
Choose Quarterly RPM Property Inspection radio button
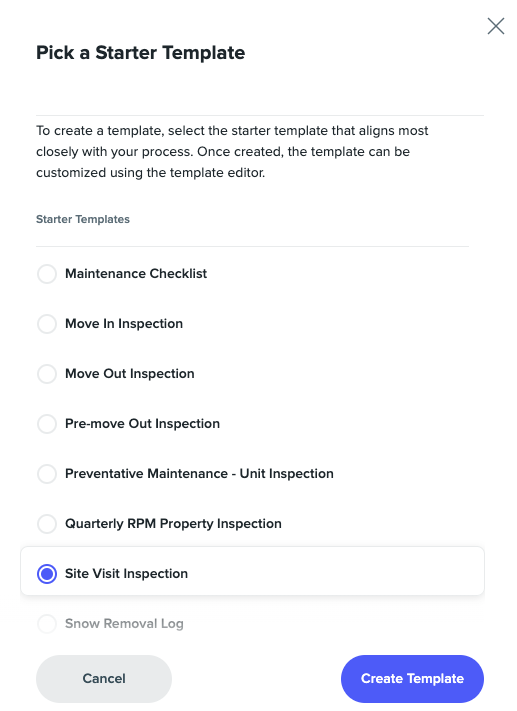[x=47, y=523]
